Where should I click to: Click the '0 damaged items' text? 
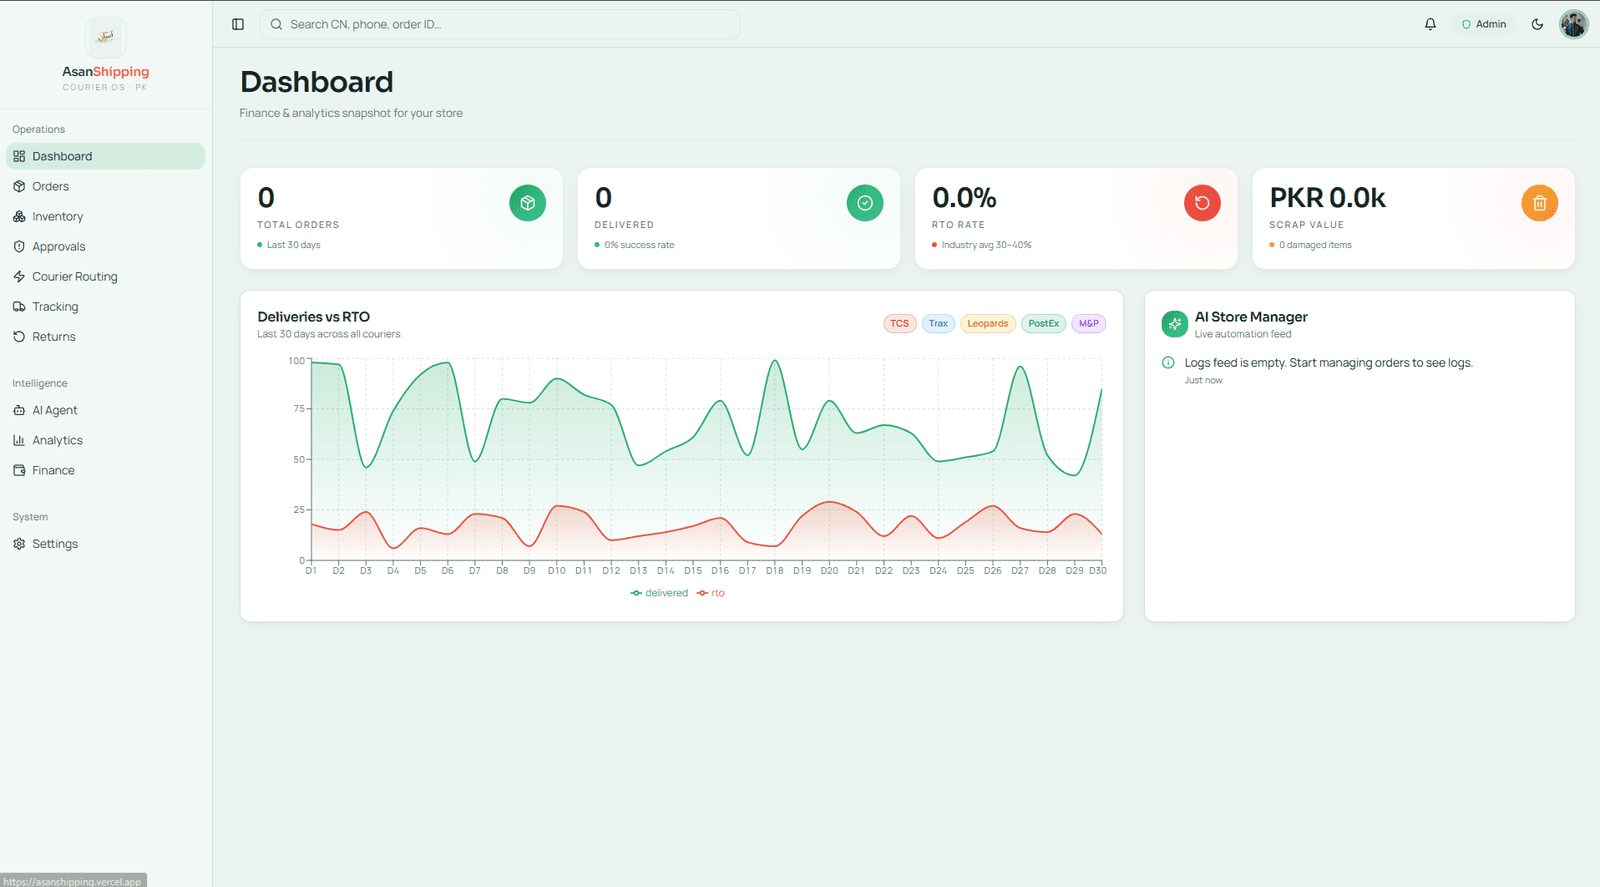[x=1315, y=245]
